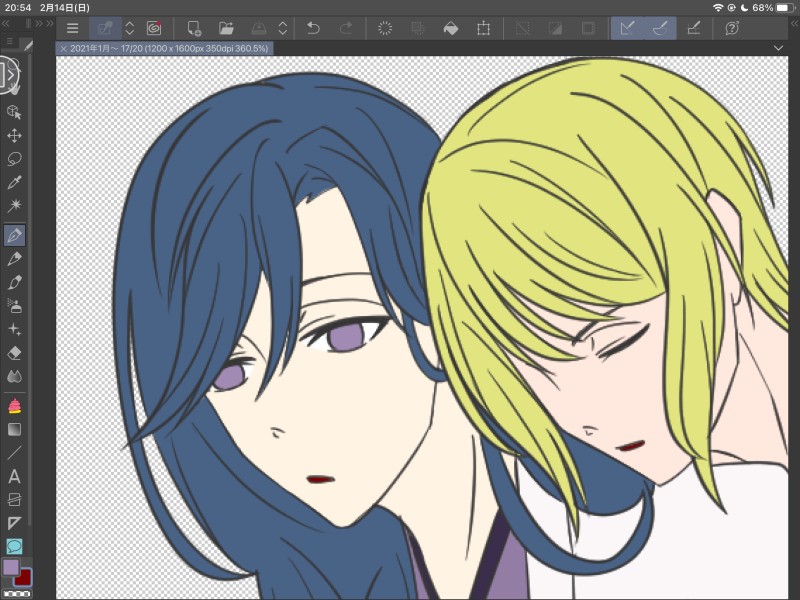Click the Fill bucket command icon

click(451, 28)
